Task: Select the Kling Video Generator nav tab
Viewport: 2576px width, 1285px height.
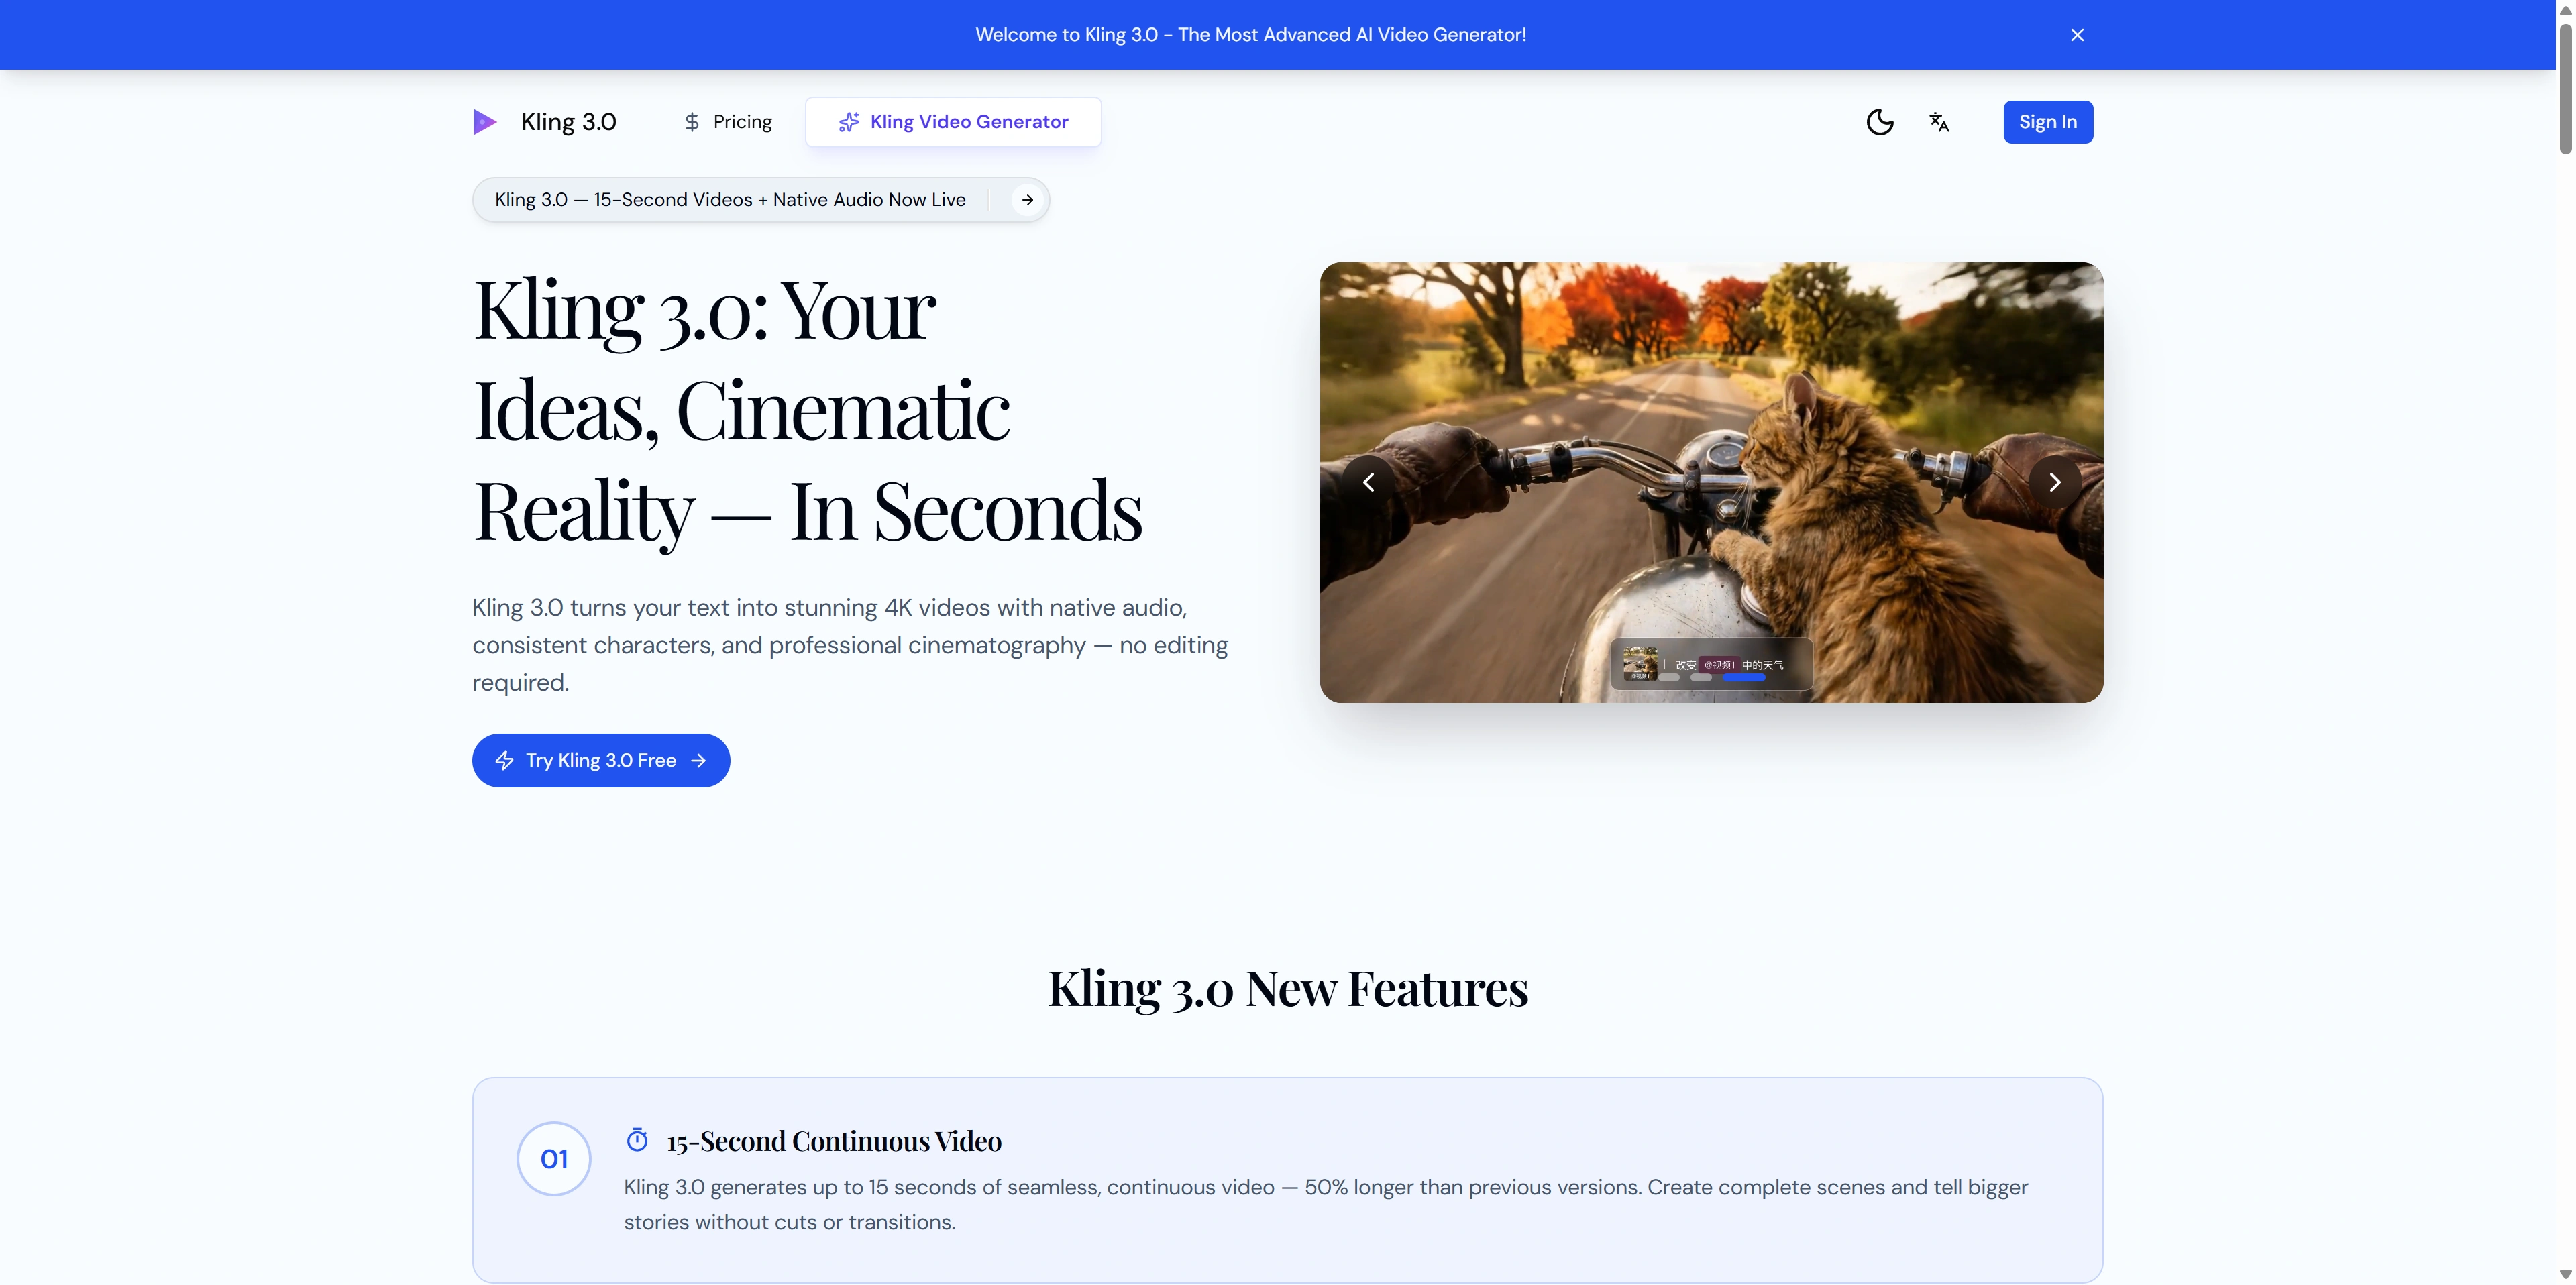Action: point(953,122)
